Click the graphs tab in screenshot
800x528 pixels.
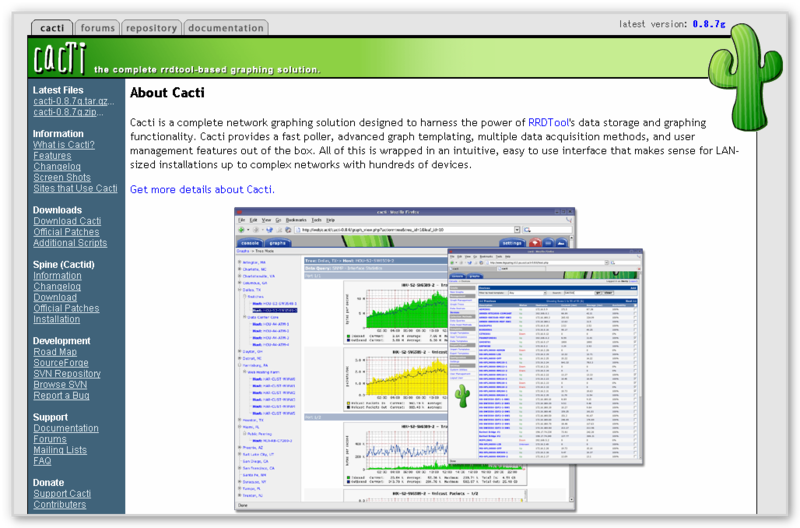278,243
